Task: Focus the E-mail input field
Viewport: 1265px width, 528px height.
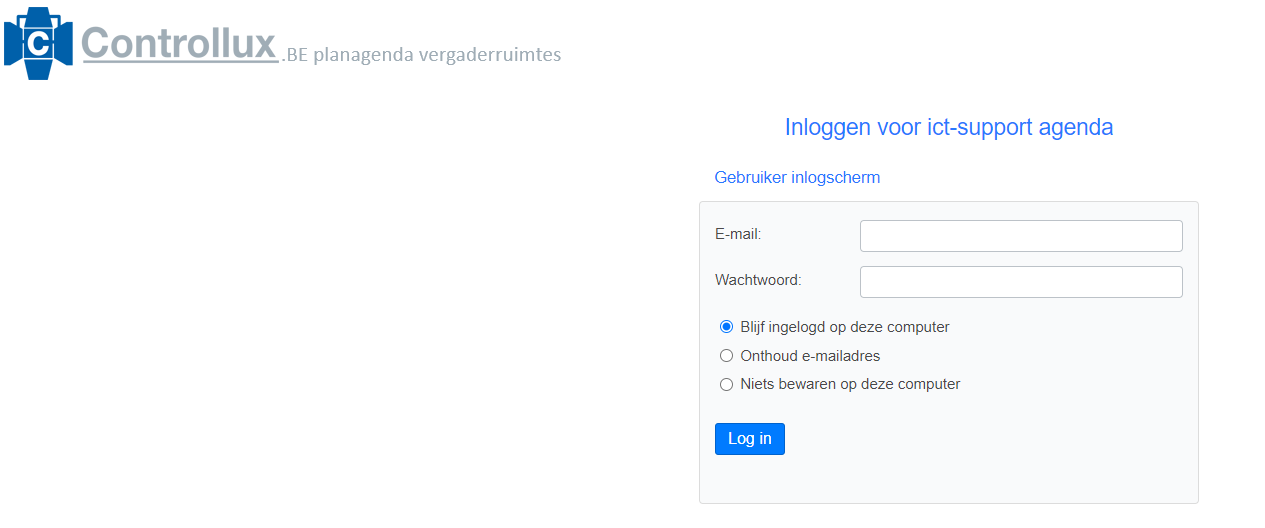Action: [1020, 236]
